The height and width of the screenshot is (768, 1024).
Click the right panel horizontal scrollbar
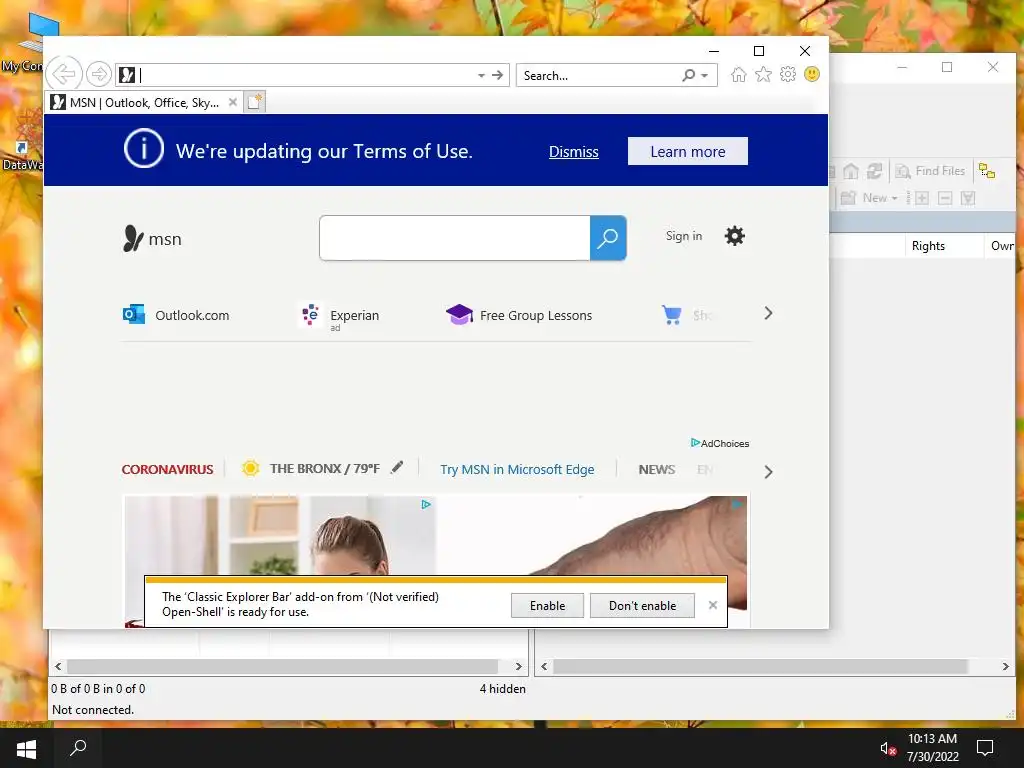(760, 666)
